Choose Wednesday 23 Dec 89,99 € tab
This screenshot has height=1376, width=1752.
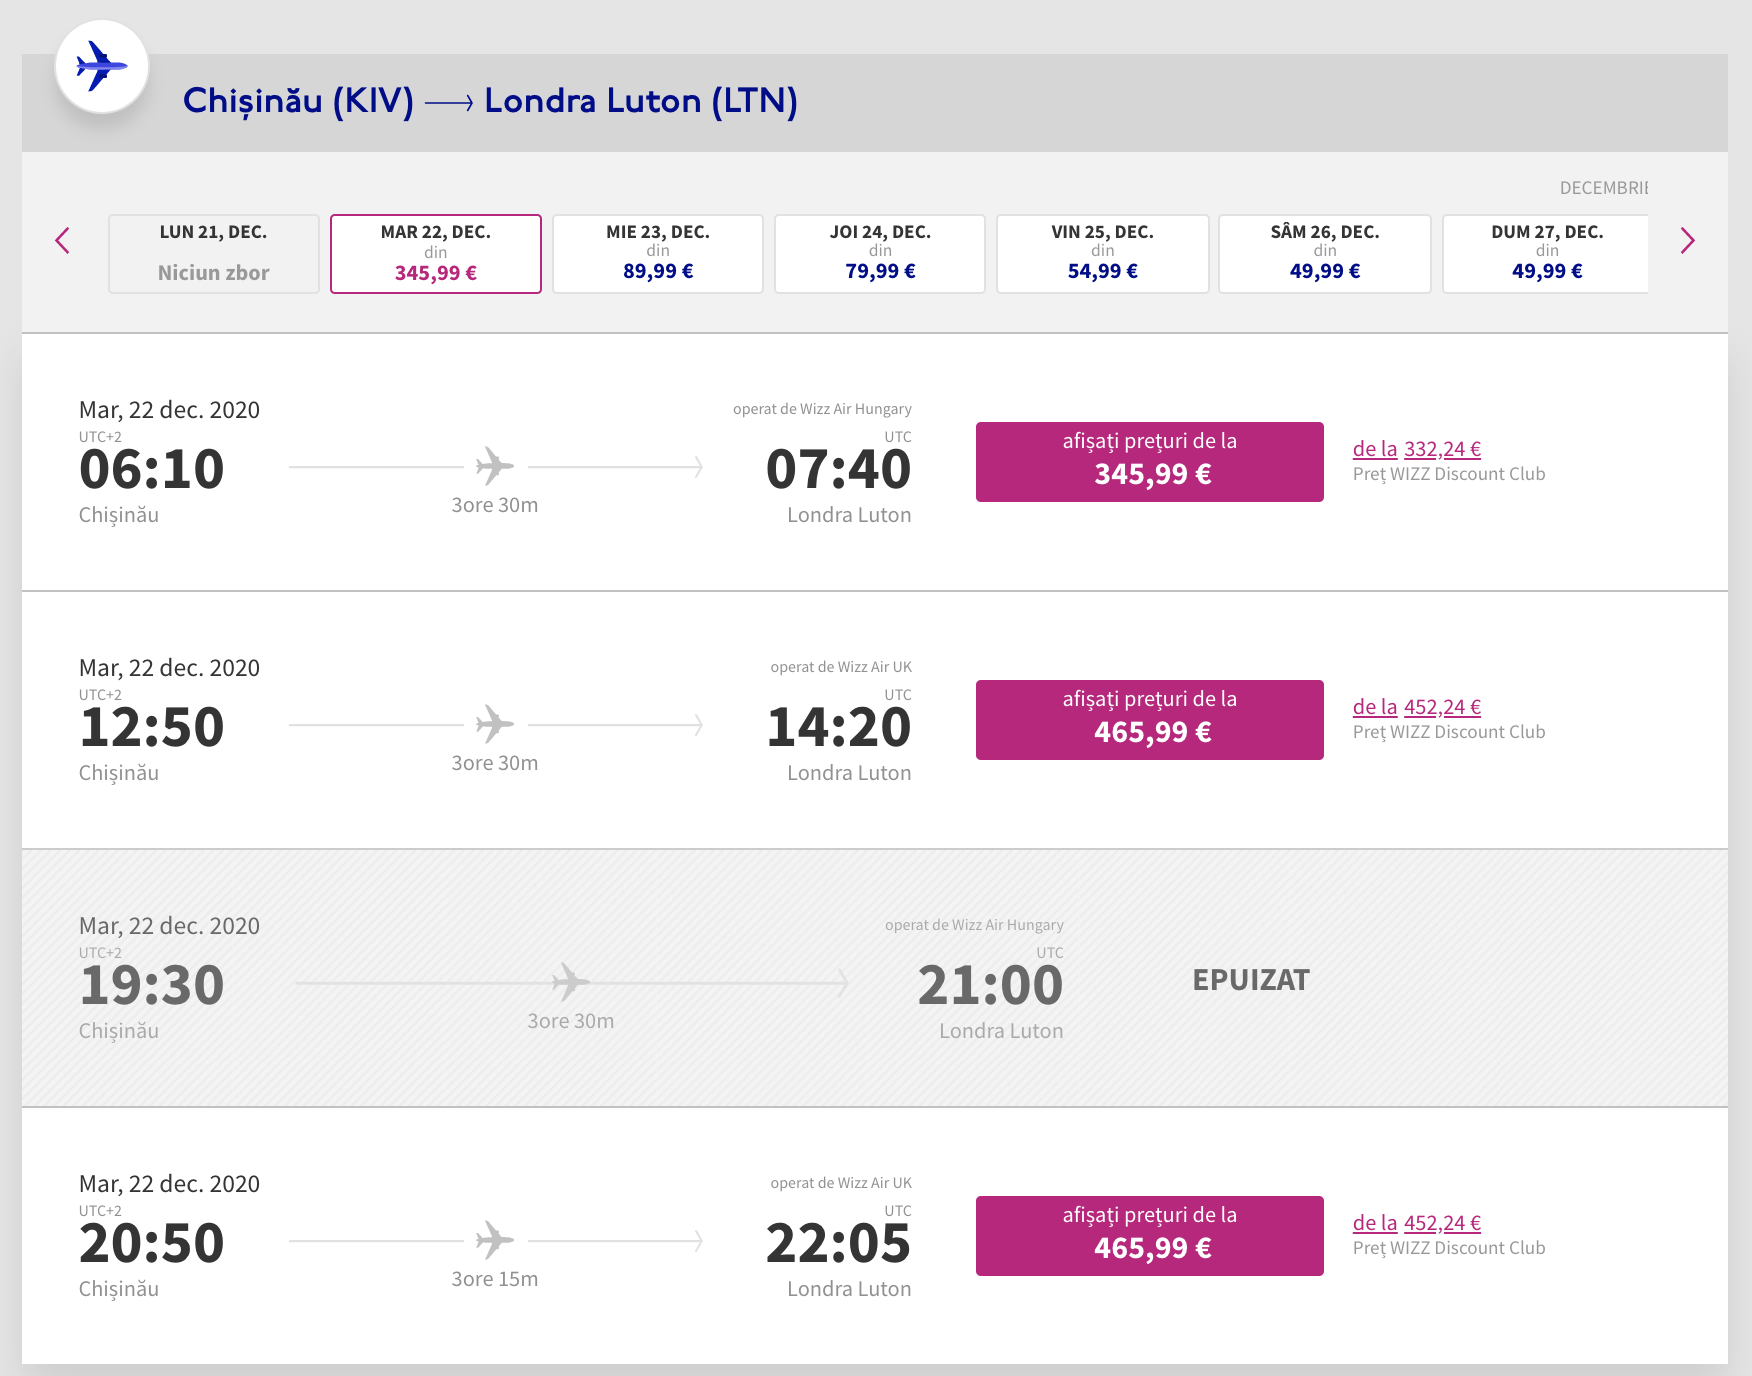[658, 254]
